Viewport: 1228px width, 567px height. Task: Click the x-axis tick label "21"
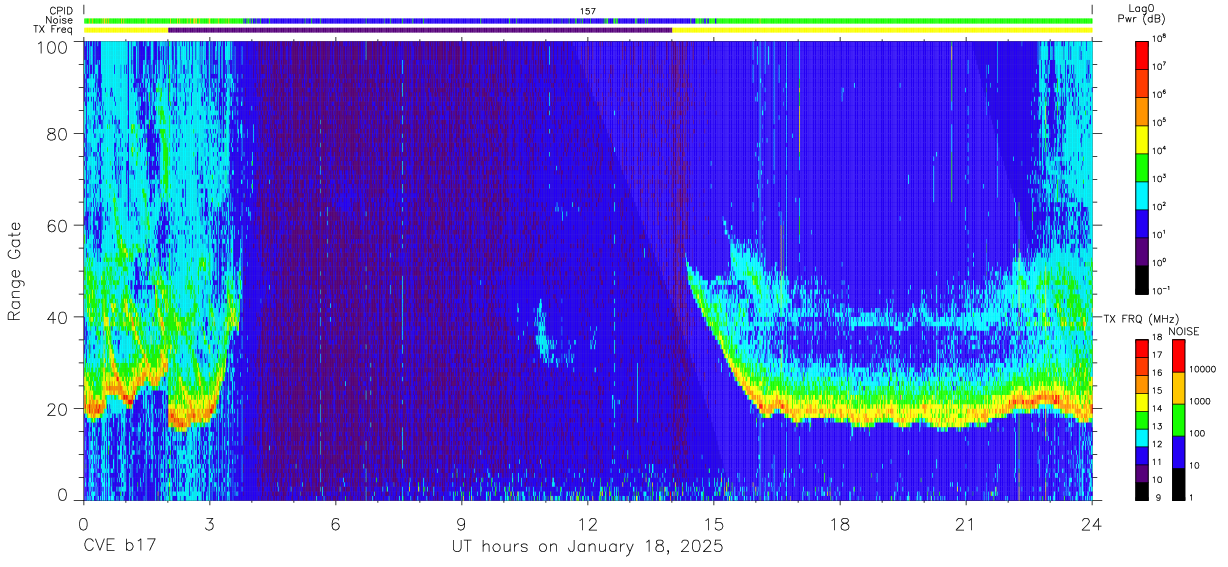pos(966,524)
